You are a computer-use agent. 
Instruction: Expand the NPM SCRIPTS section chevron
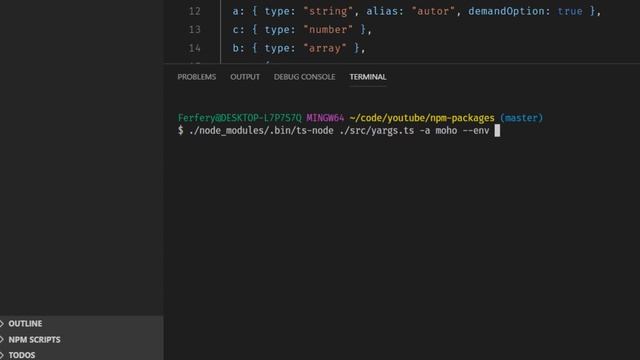point(2,340)
